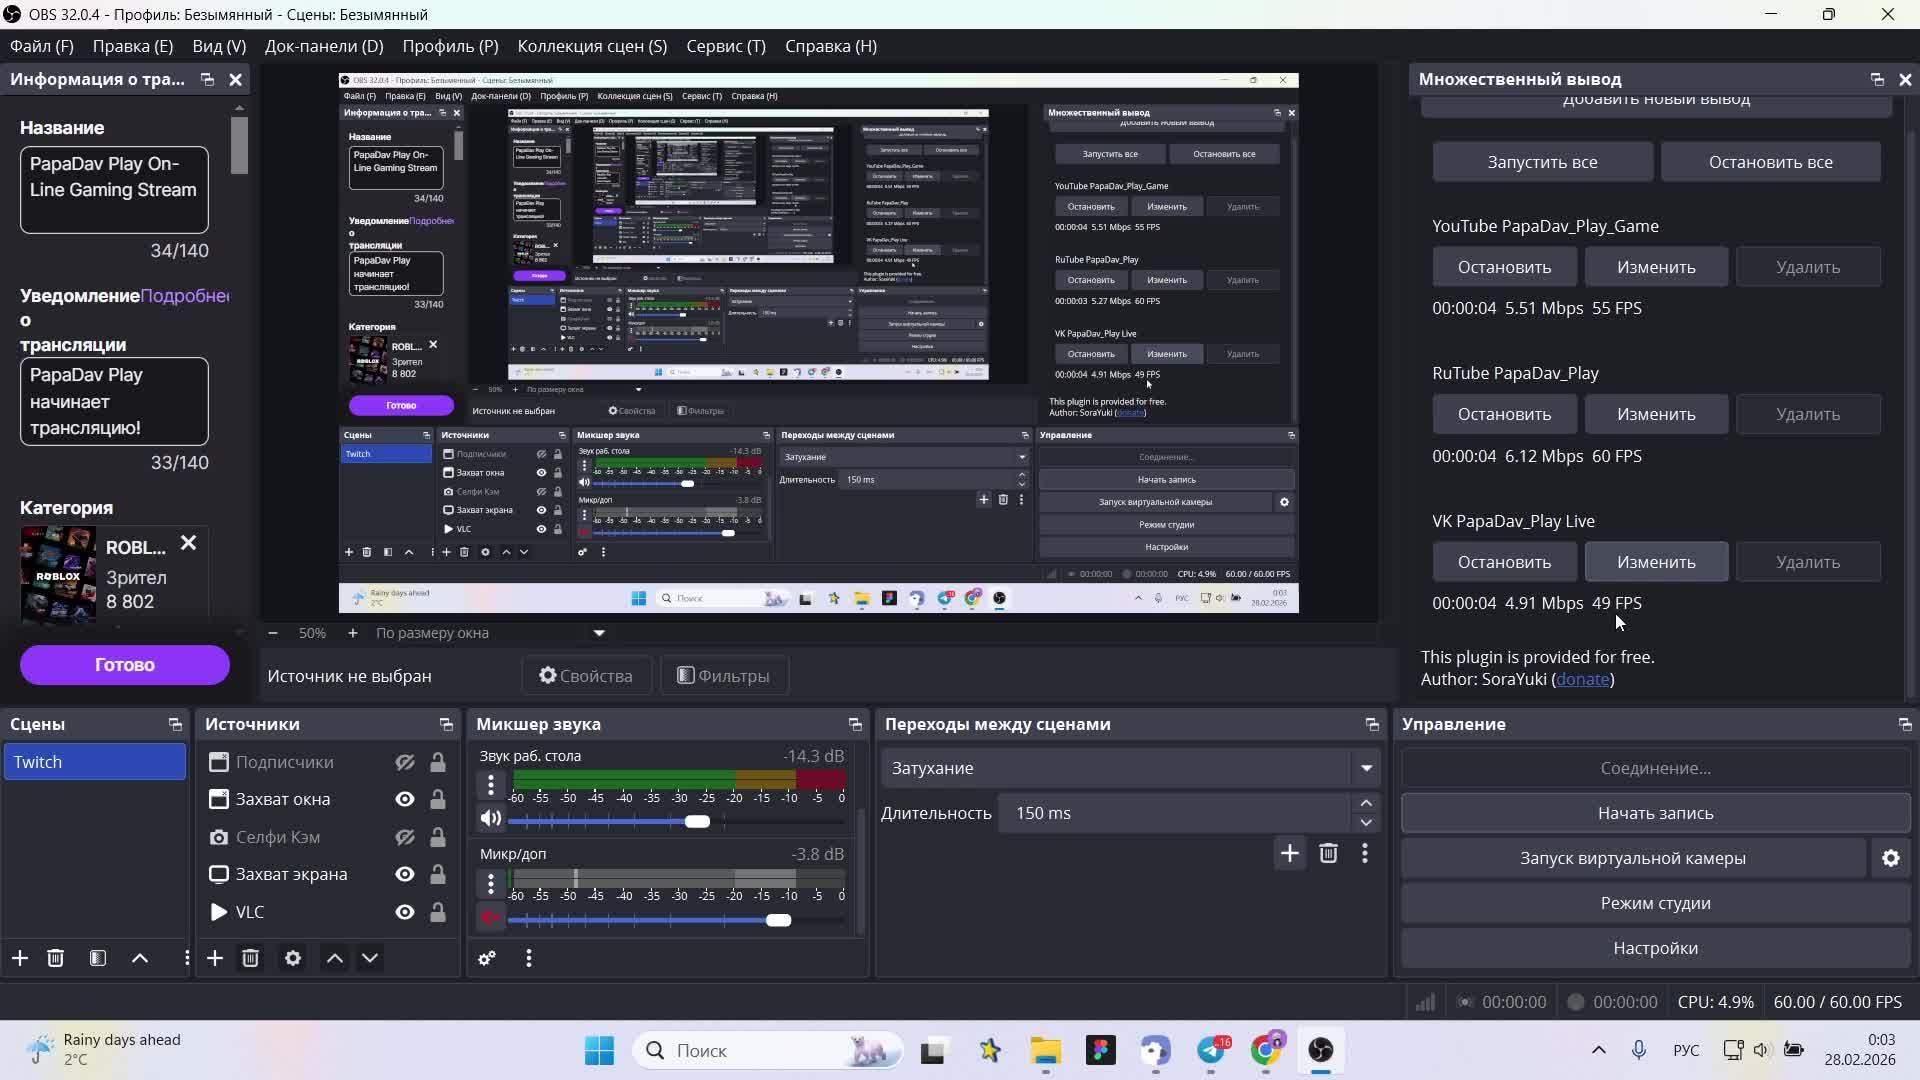Click the add scene plus icon
This screenshot has width=1920, height=1080.
[20, 958]
